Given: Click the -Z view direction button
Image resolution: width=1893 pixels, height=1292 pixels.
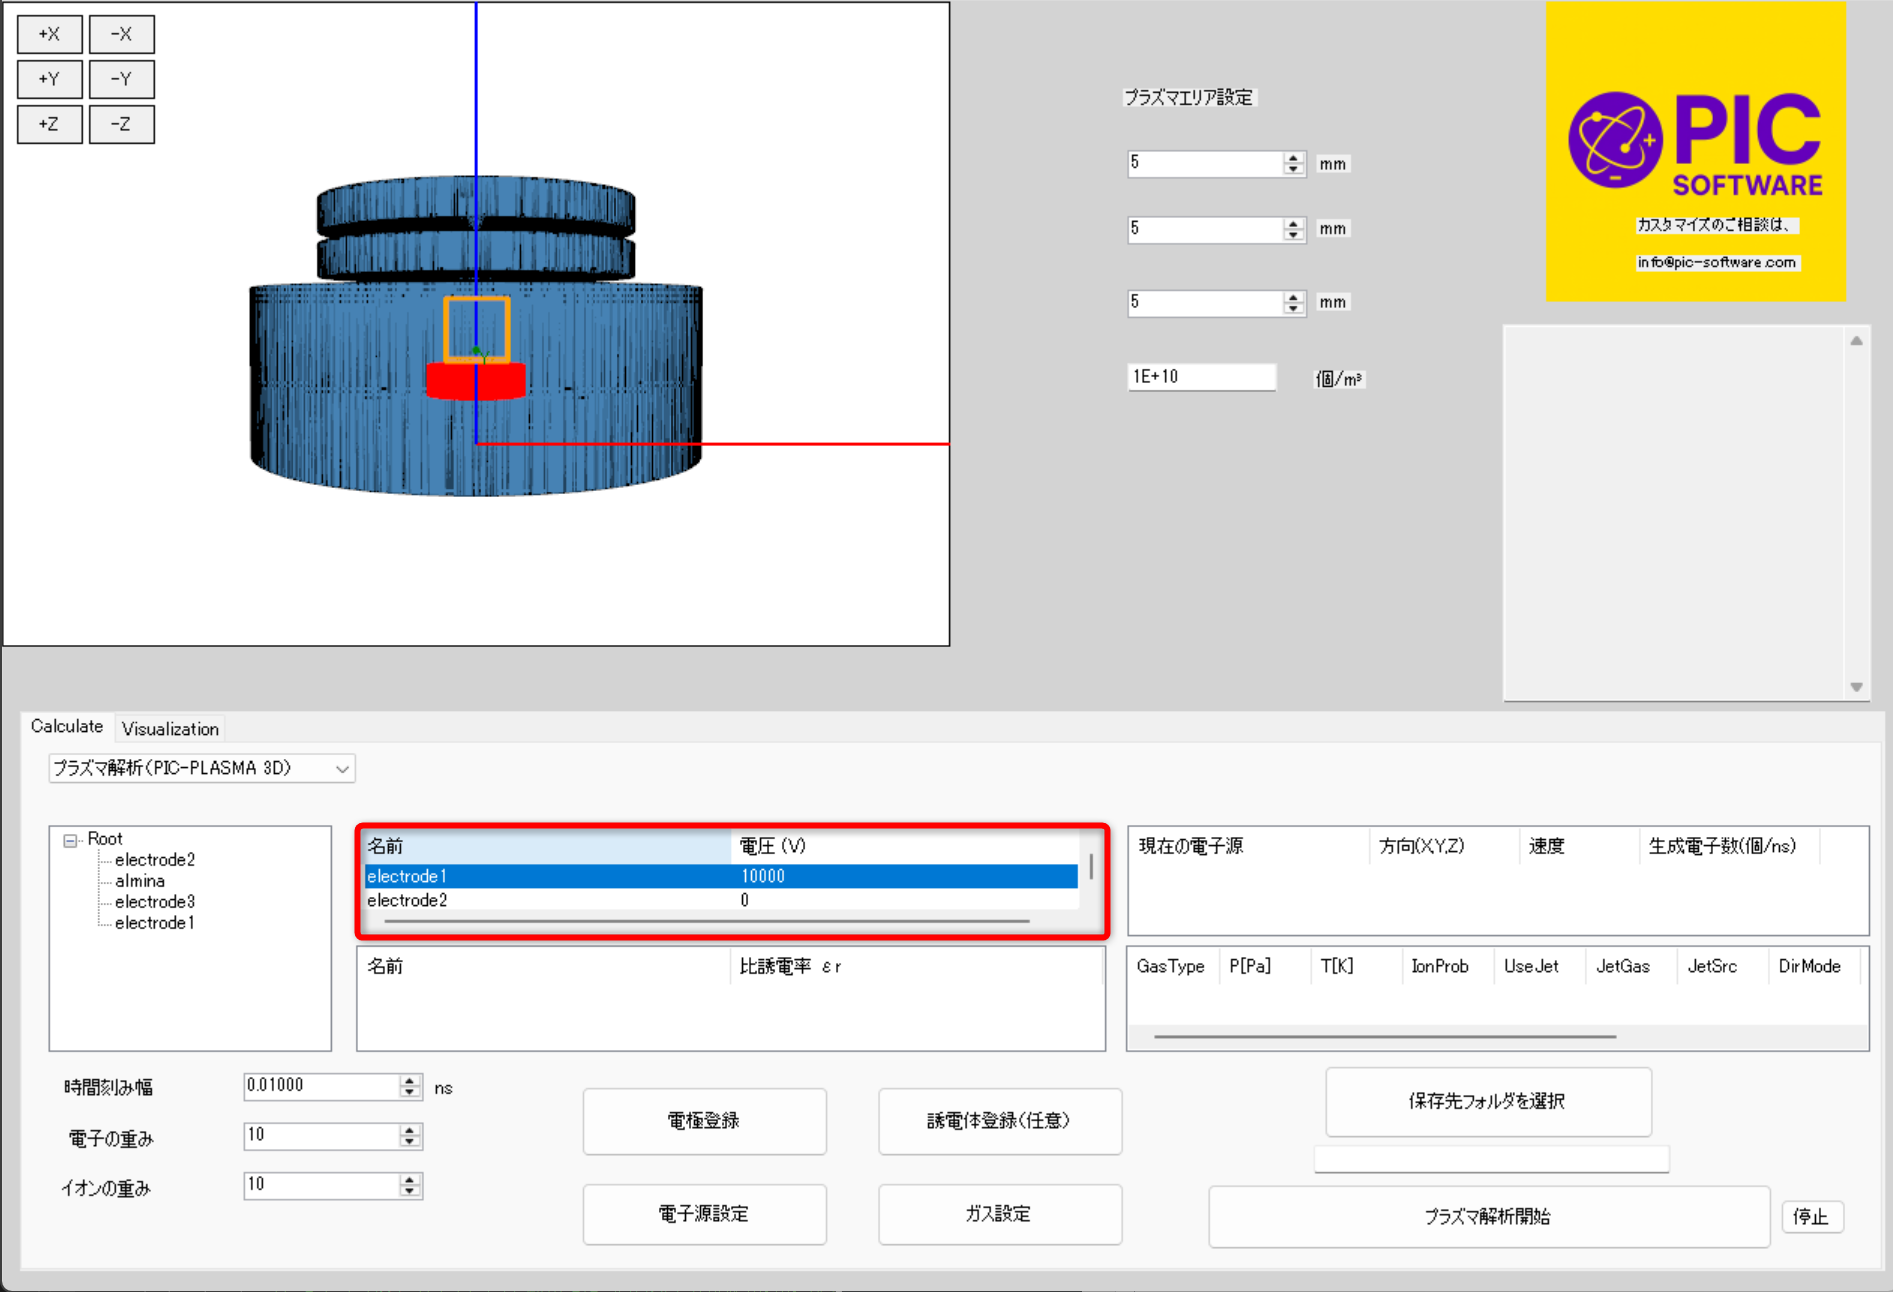Looking at the screenshot, I should (121, 124).
